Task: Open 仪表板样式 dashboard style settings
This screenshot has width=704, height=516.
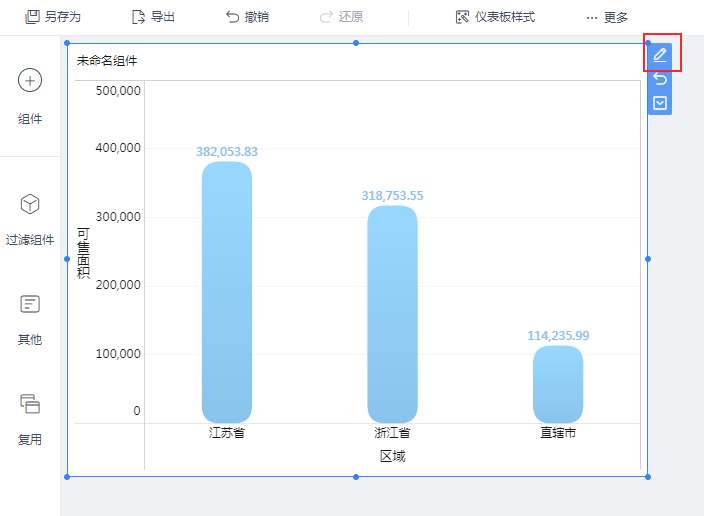Action: pos(495,17)
